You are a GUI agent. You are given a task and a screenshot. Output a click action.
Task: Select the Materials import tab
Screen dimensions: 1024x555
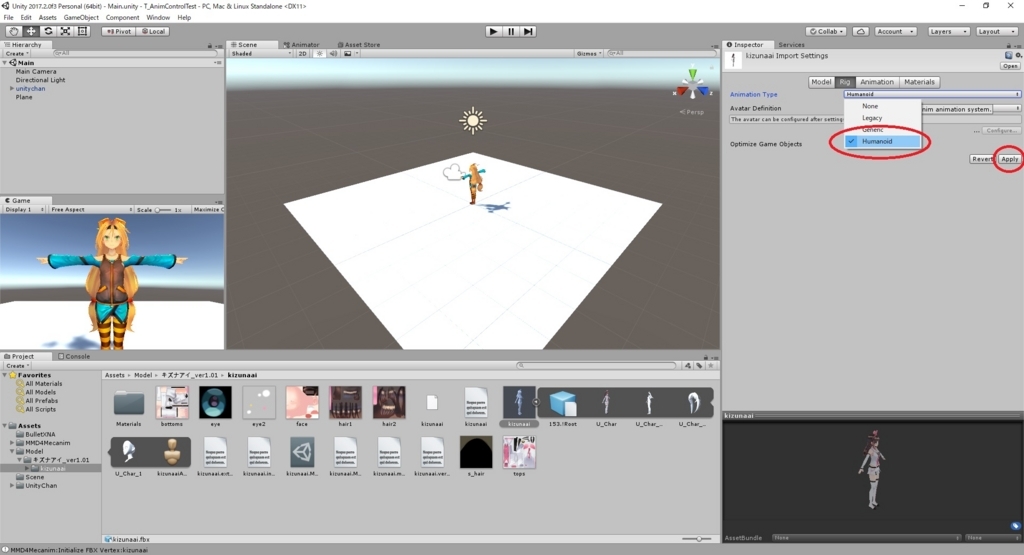[x=919, y=82]
